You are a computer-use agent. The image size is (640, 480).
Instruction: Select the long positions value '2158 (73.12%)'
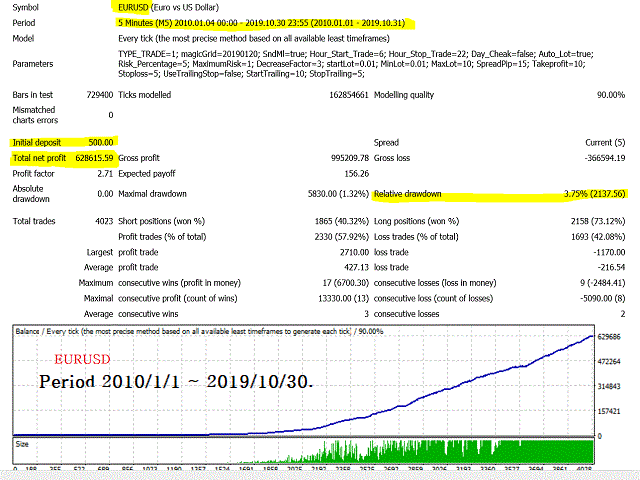click(598, 221)
